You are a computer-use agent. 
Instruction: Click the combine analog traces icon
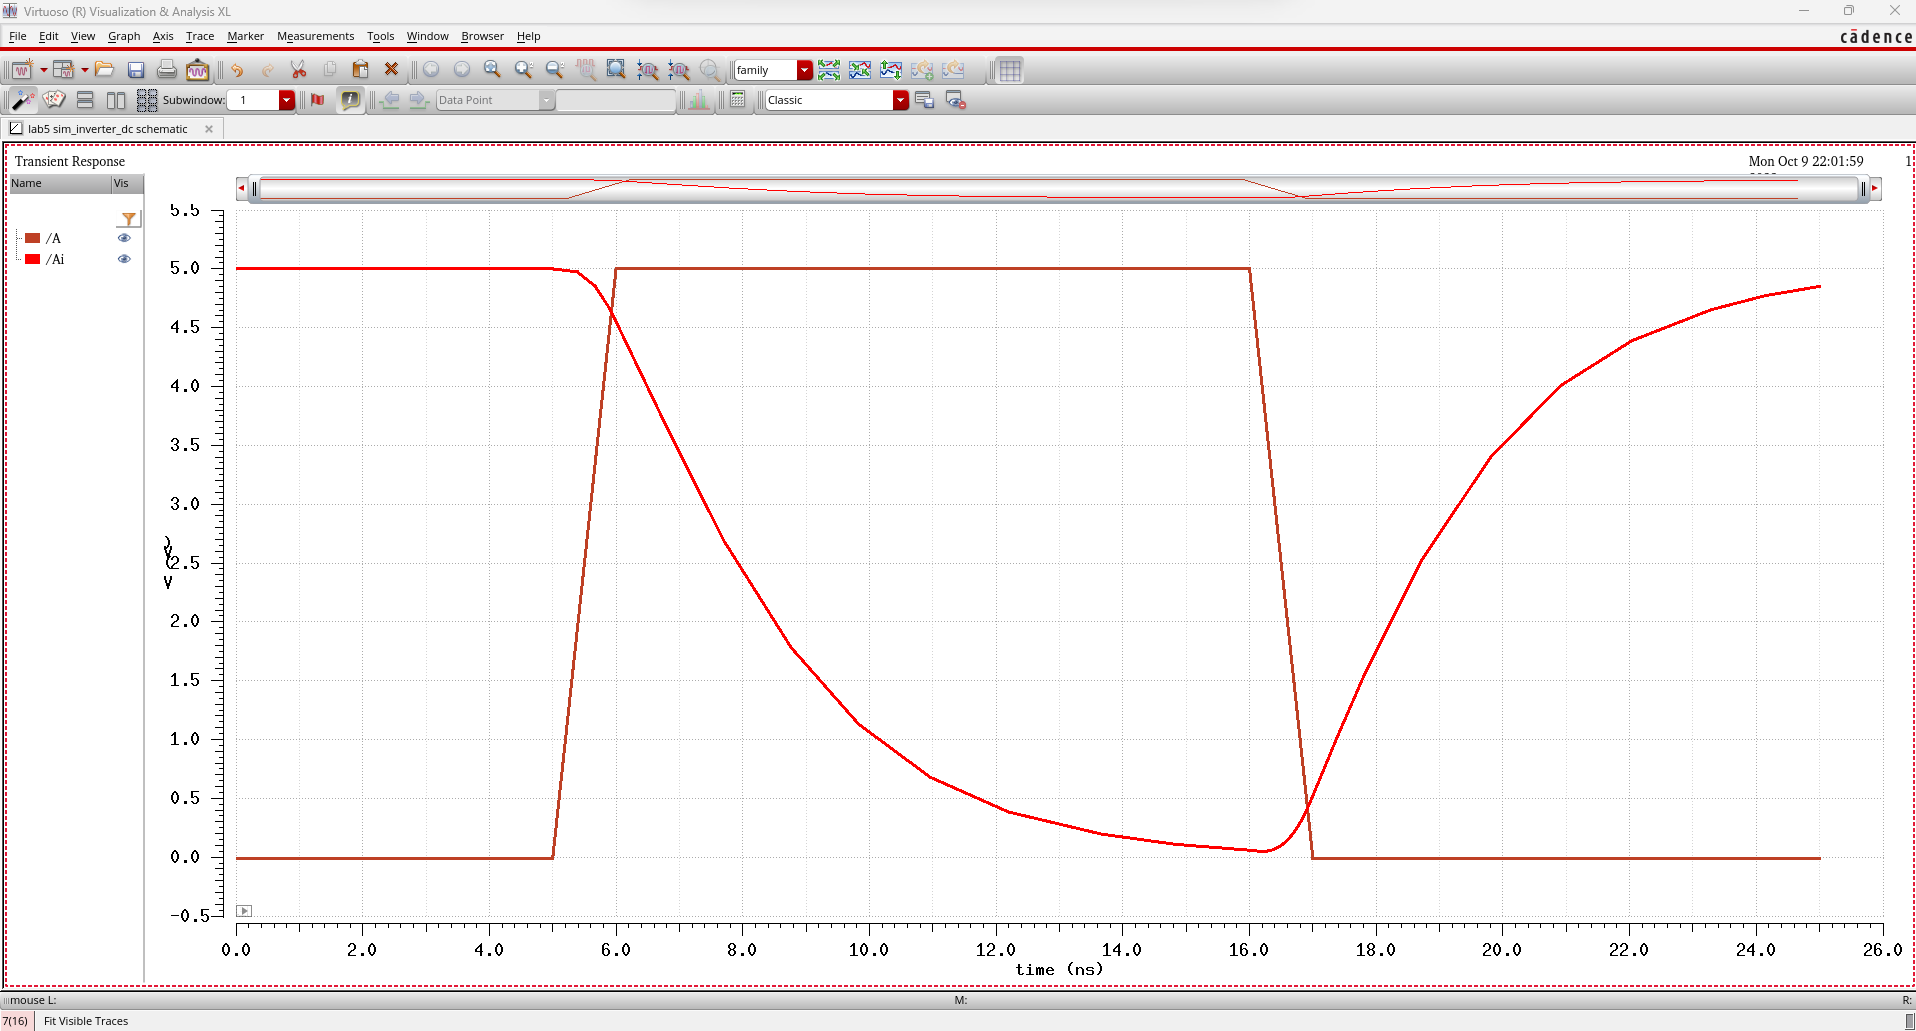pos(860,70)
